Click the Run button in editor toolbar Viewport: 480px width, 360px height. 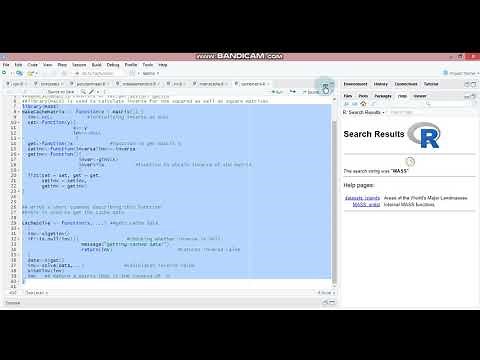click(x=277, y=92)
